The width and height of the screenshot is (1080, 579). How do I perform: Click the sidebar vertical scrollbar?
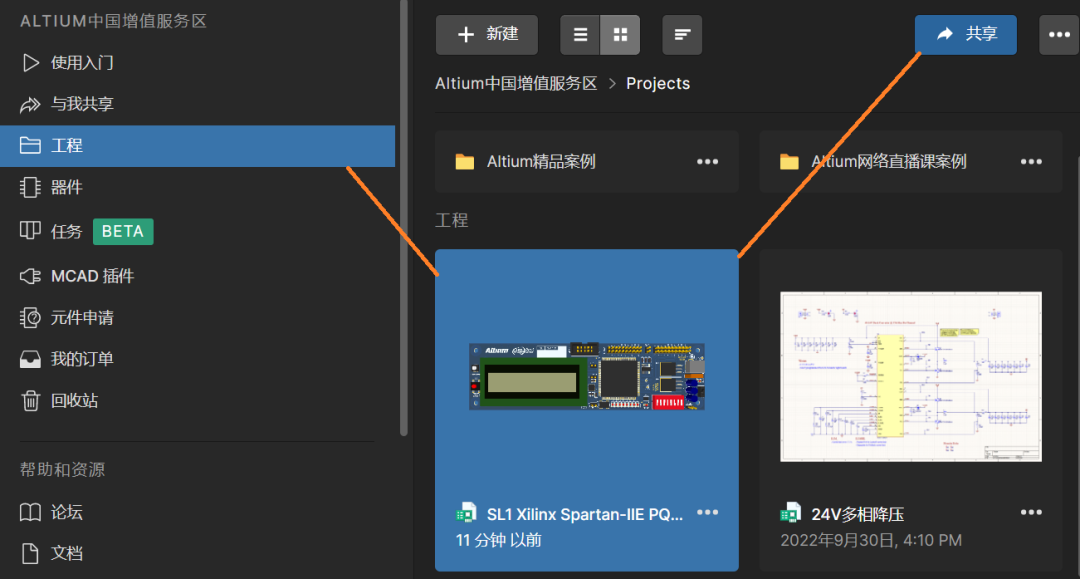point(404,218)
